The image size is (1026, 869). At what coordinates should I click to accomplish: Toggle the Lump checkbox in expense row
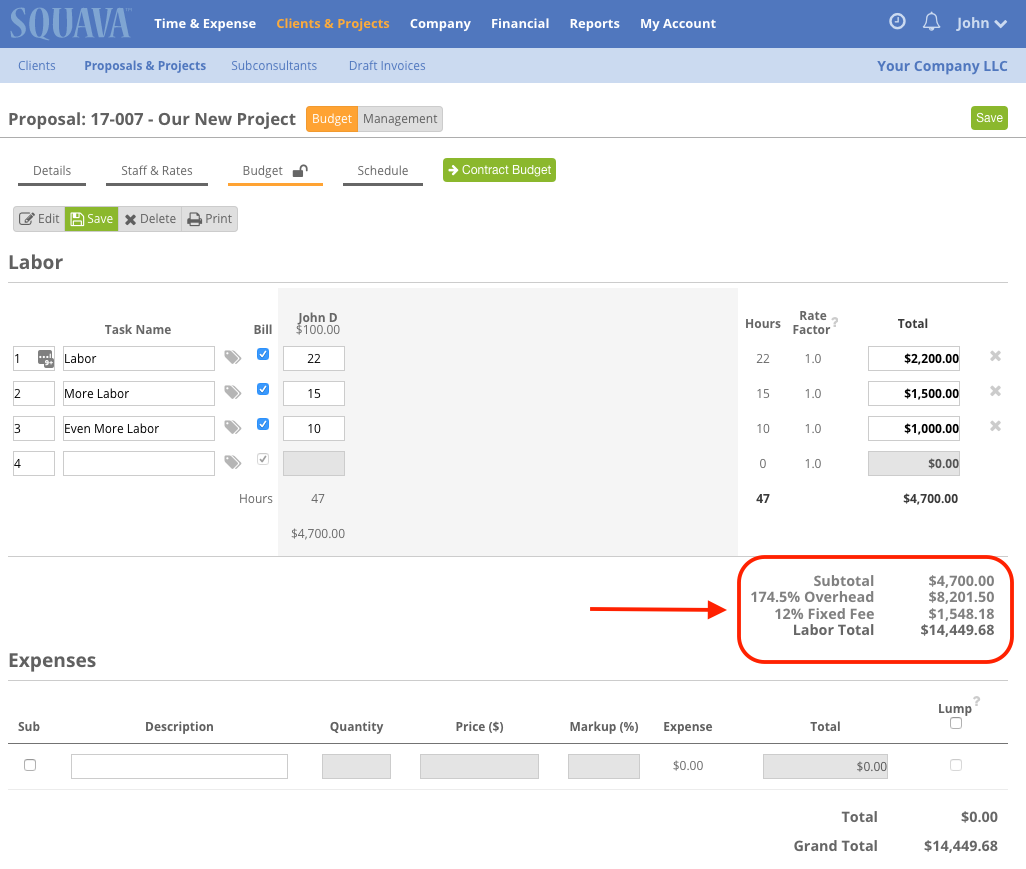pos(956,765)
